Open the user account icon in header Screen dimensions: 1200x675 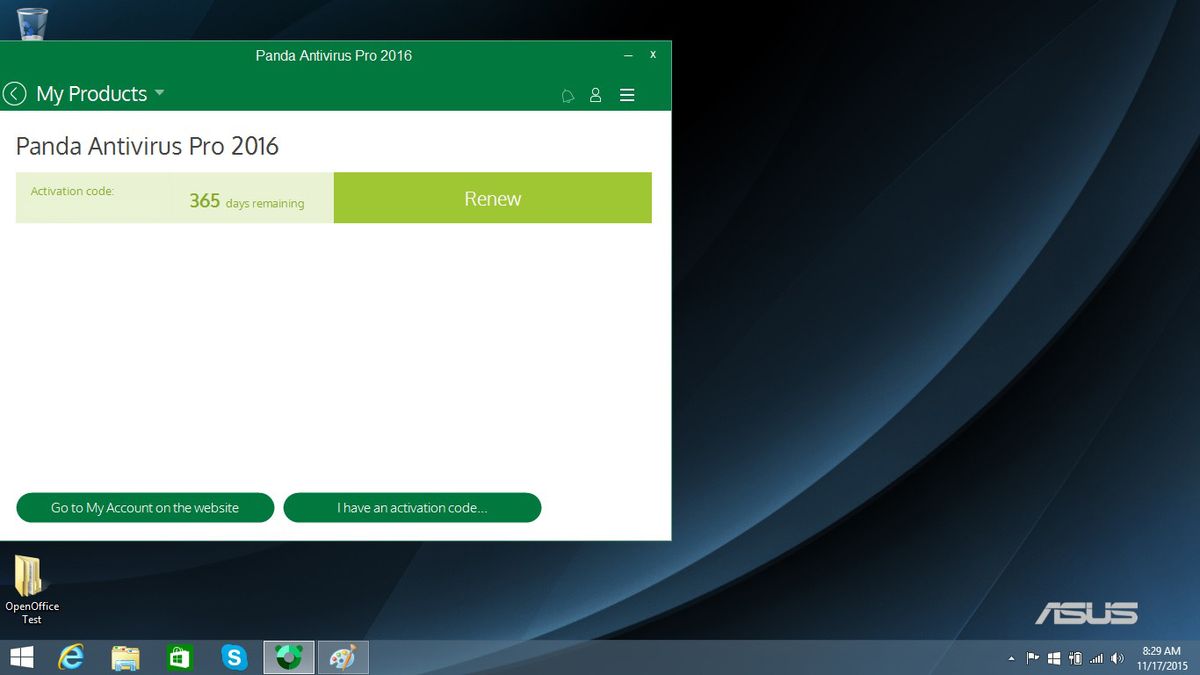(x=596, y=95)
